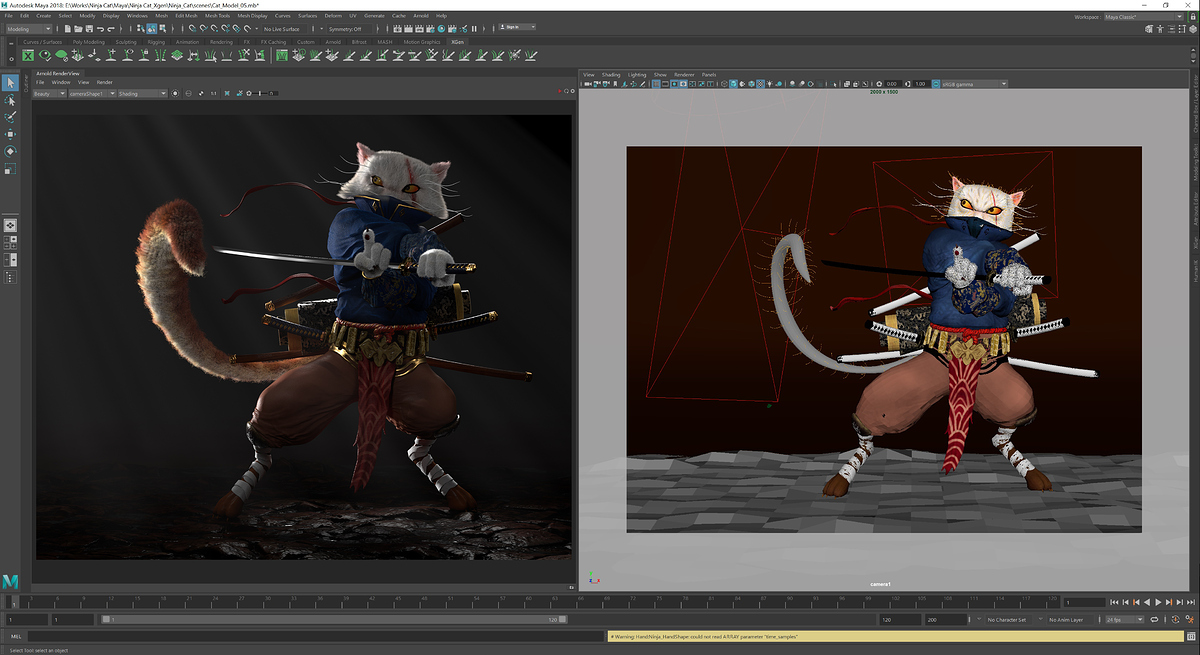
Task: Select the Move tool in the toolbox
Action: [10, 133]
